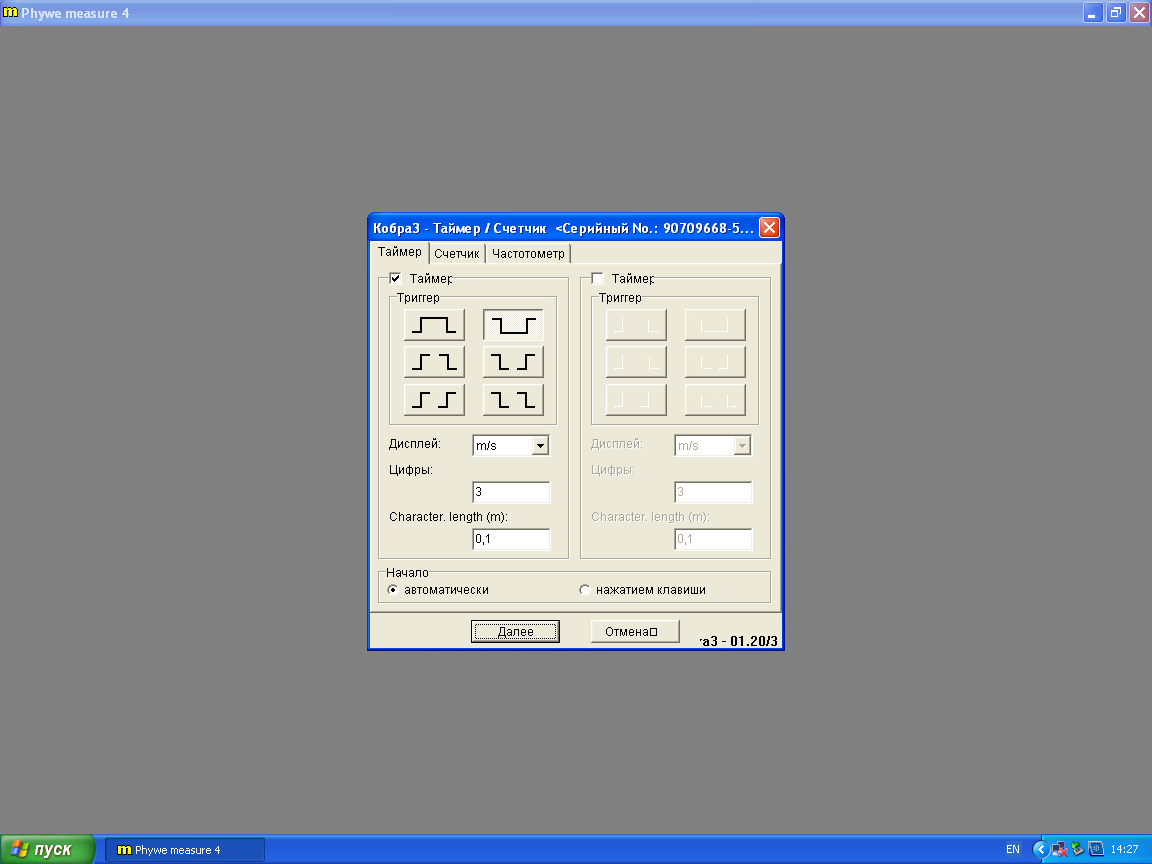Select the negative pulse trigger icon (currently pressed)
This screenshot has width=1152, height=864.
[x=513, y=325]
